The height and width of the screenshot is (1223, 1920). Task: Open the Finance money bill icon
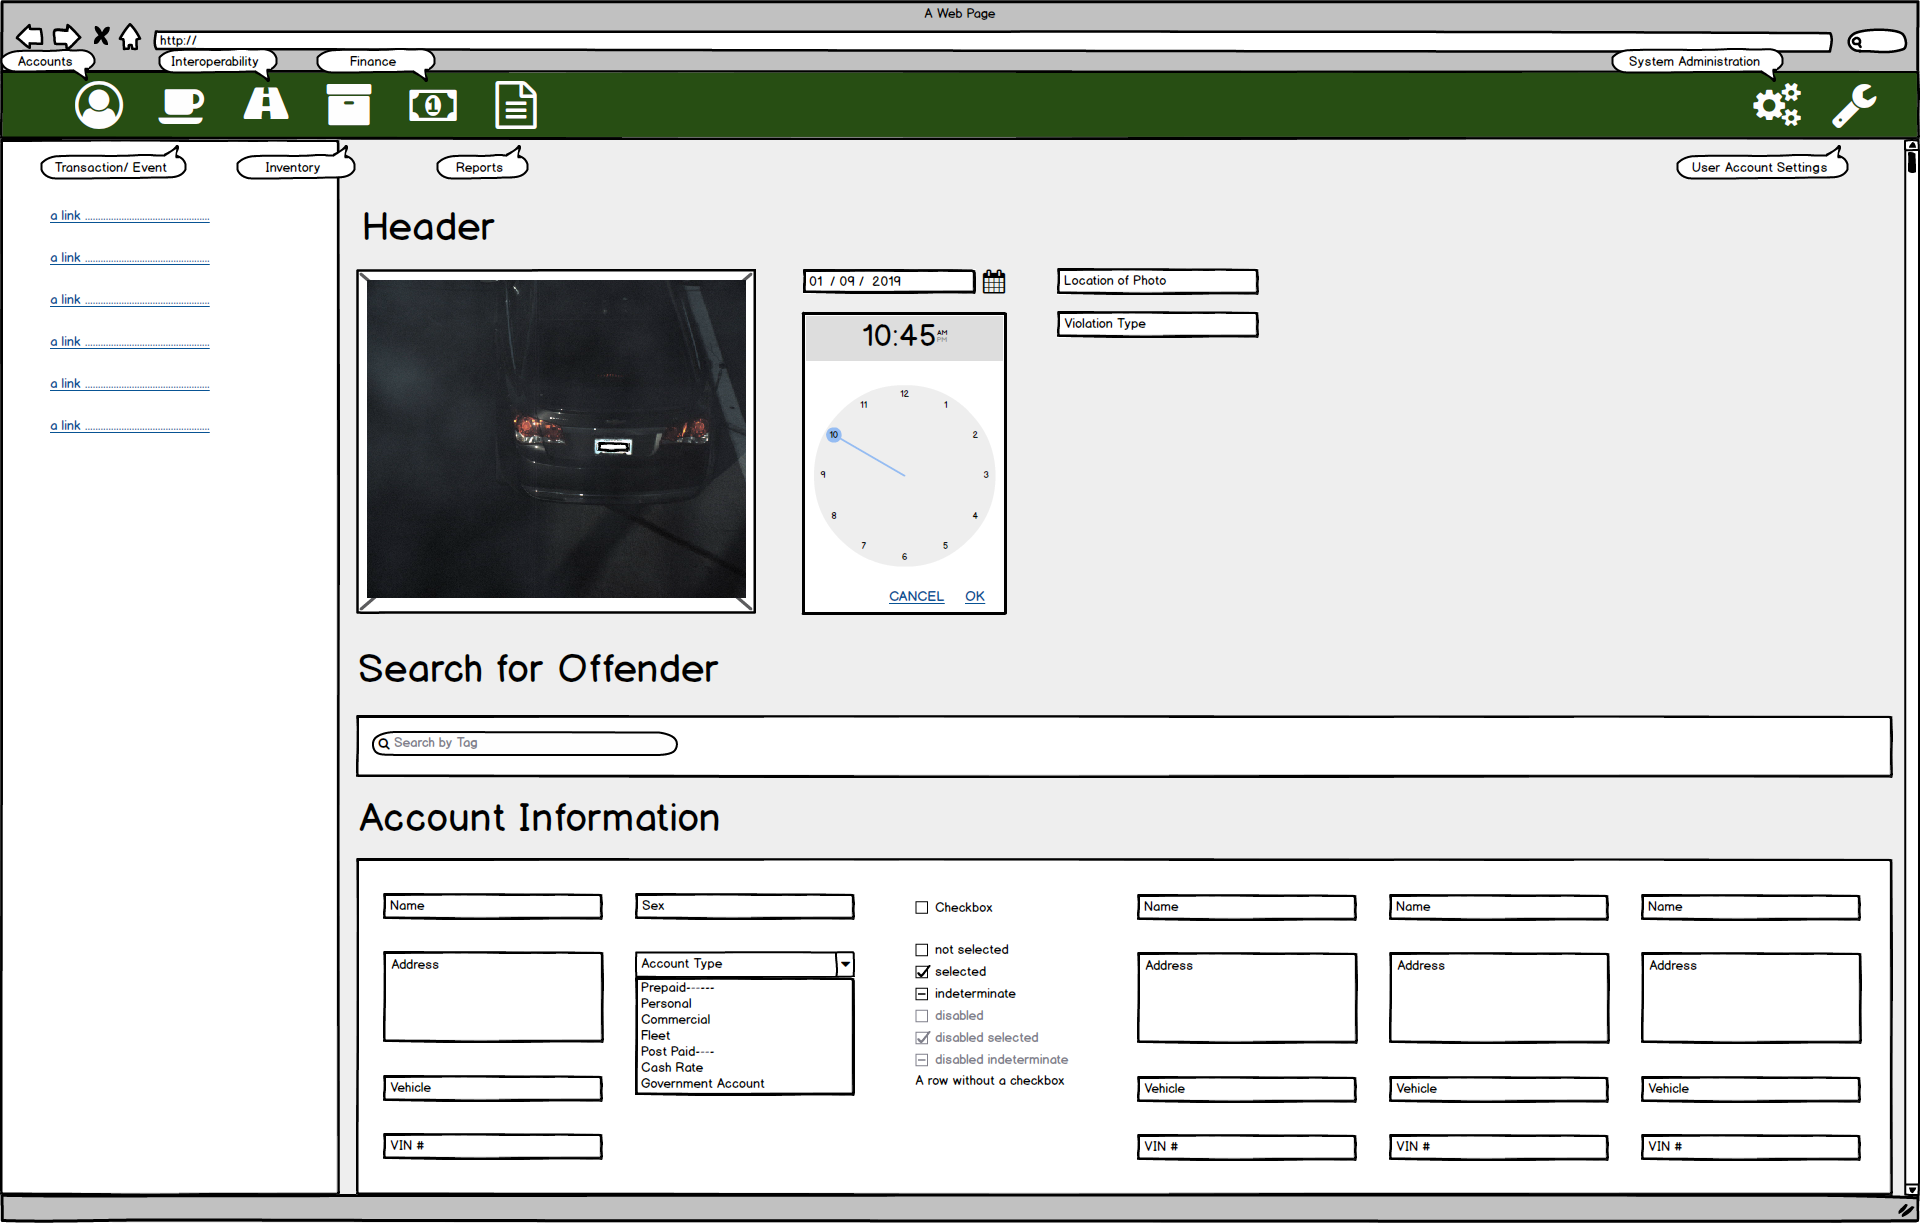(x=433, y=105)
